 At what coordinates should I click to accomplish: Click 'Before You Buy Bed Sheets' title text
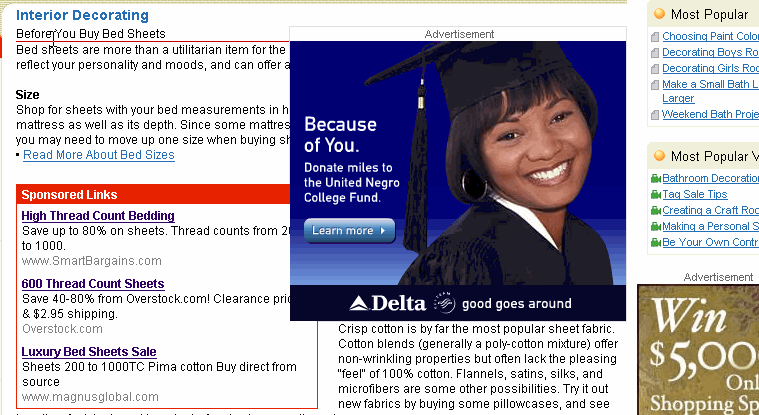coord(91,34)
